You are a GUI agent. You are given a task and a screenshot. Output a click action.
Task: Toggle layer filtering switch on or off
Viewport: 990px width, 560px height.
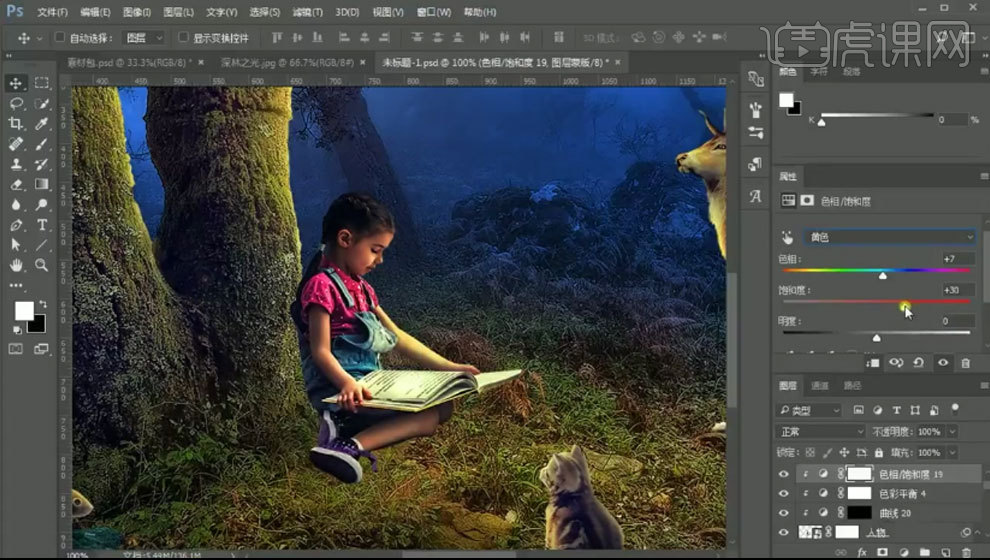point(955,408)
